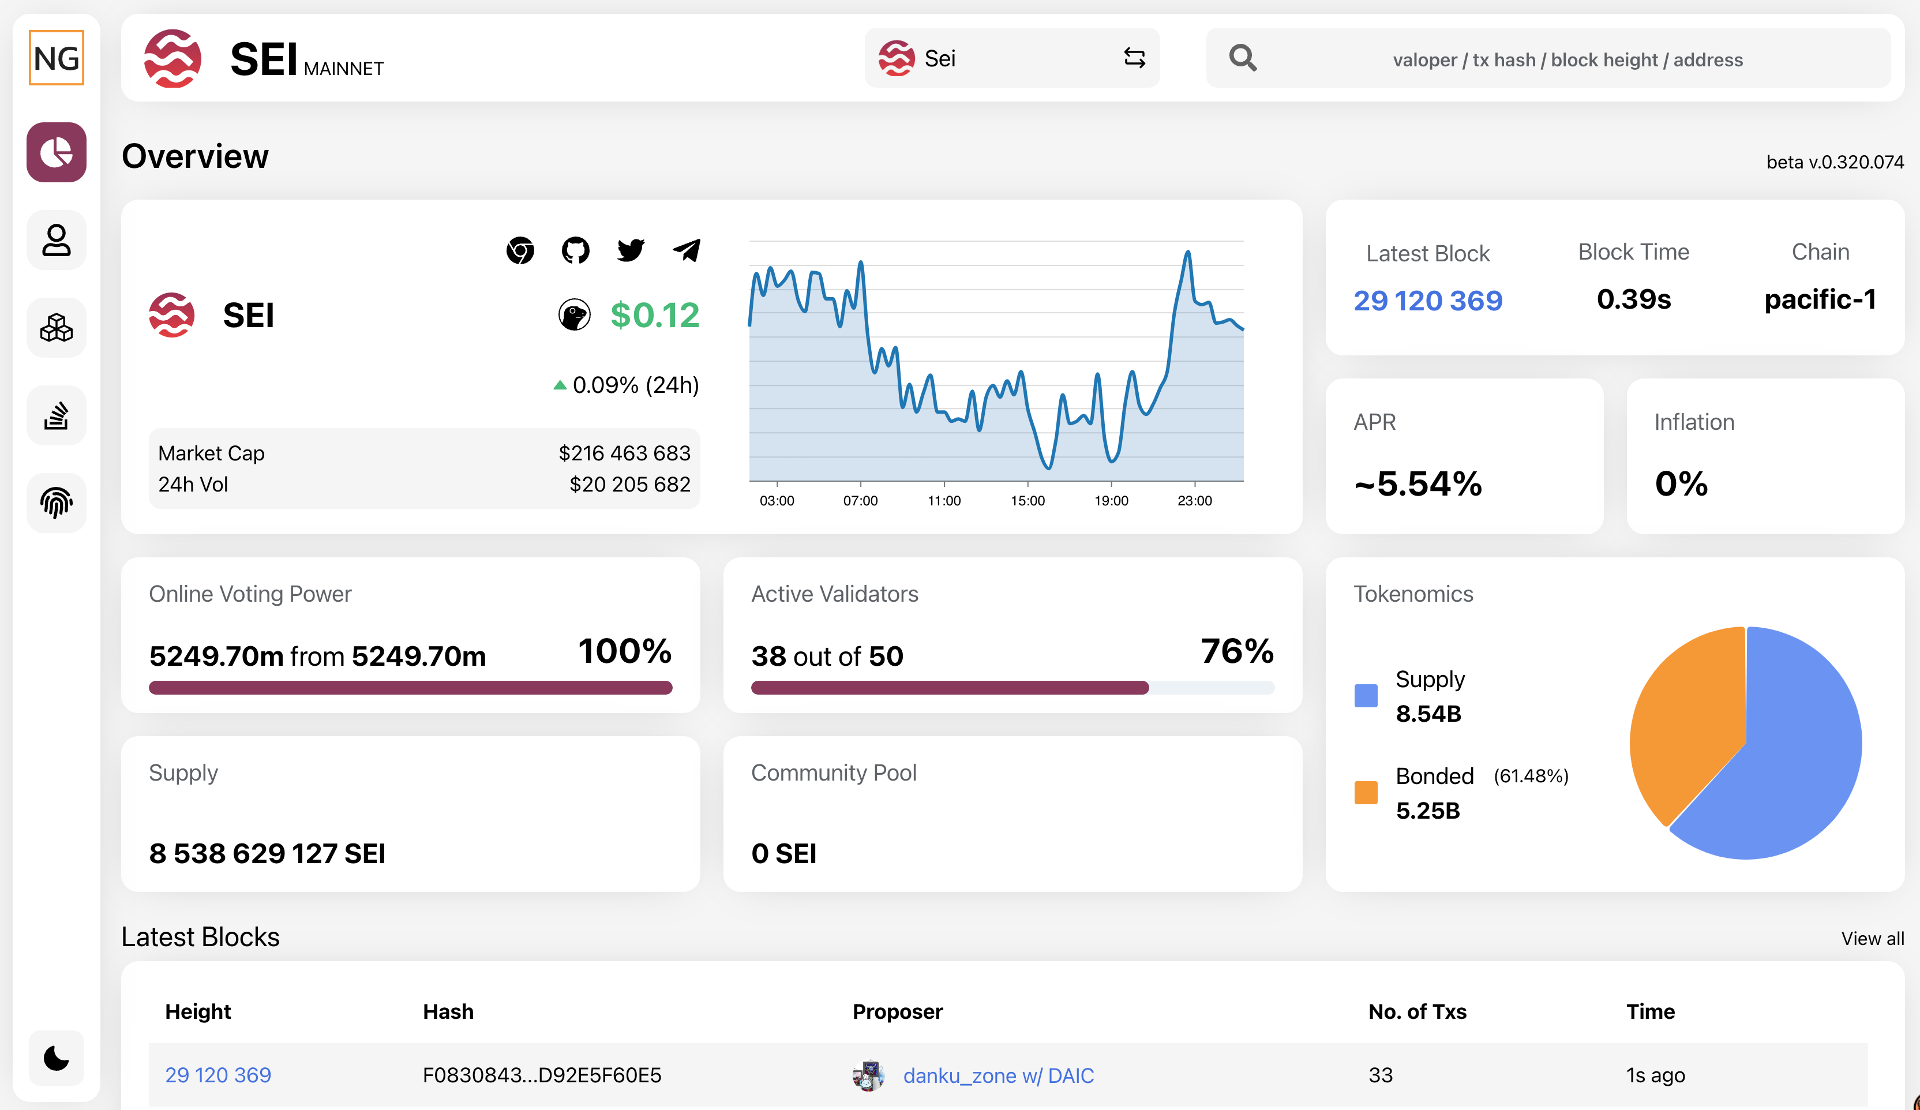This screenshot has width=1920, height=1110.
Task: Click the NG logo in sidebar
Action: coord(56,58)
